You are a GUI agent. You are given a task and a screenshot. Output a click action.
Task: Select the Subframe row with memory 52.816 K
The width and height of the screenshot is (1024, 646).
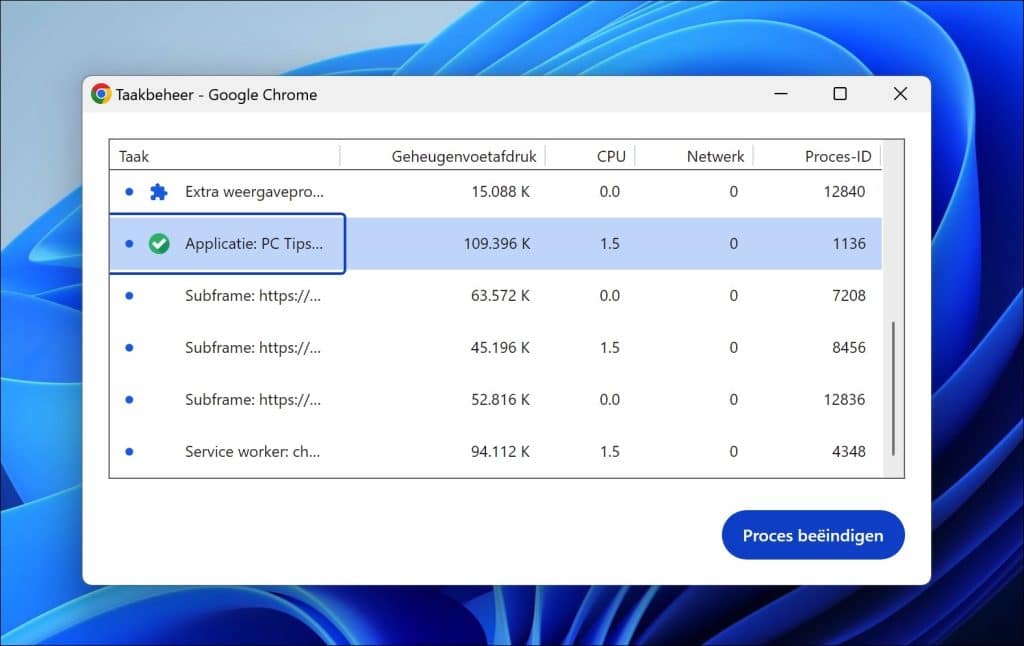click(496, 399)
